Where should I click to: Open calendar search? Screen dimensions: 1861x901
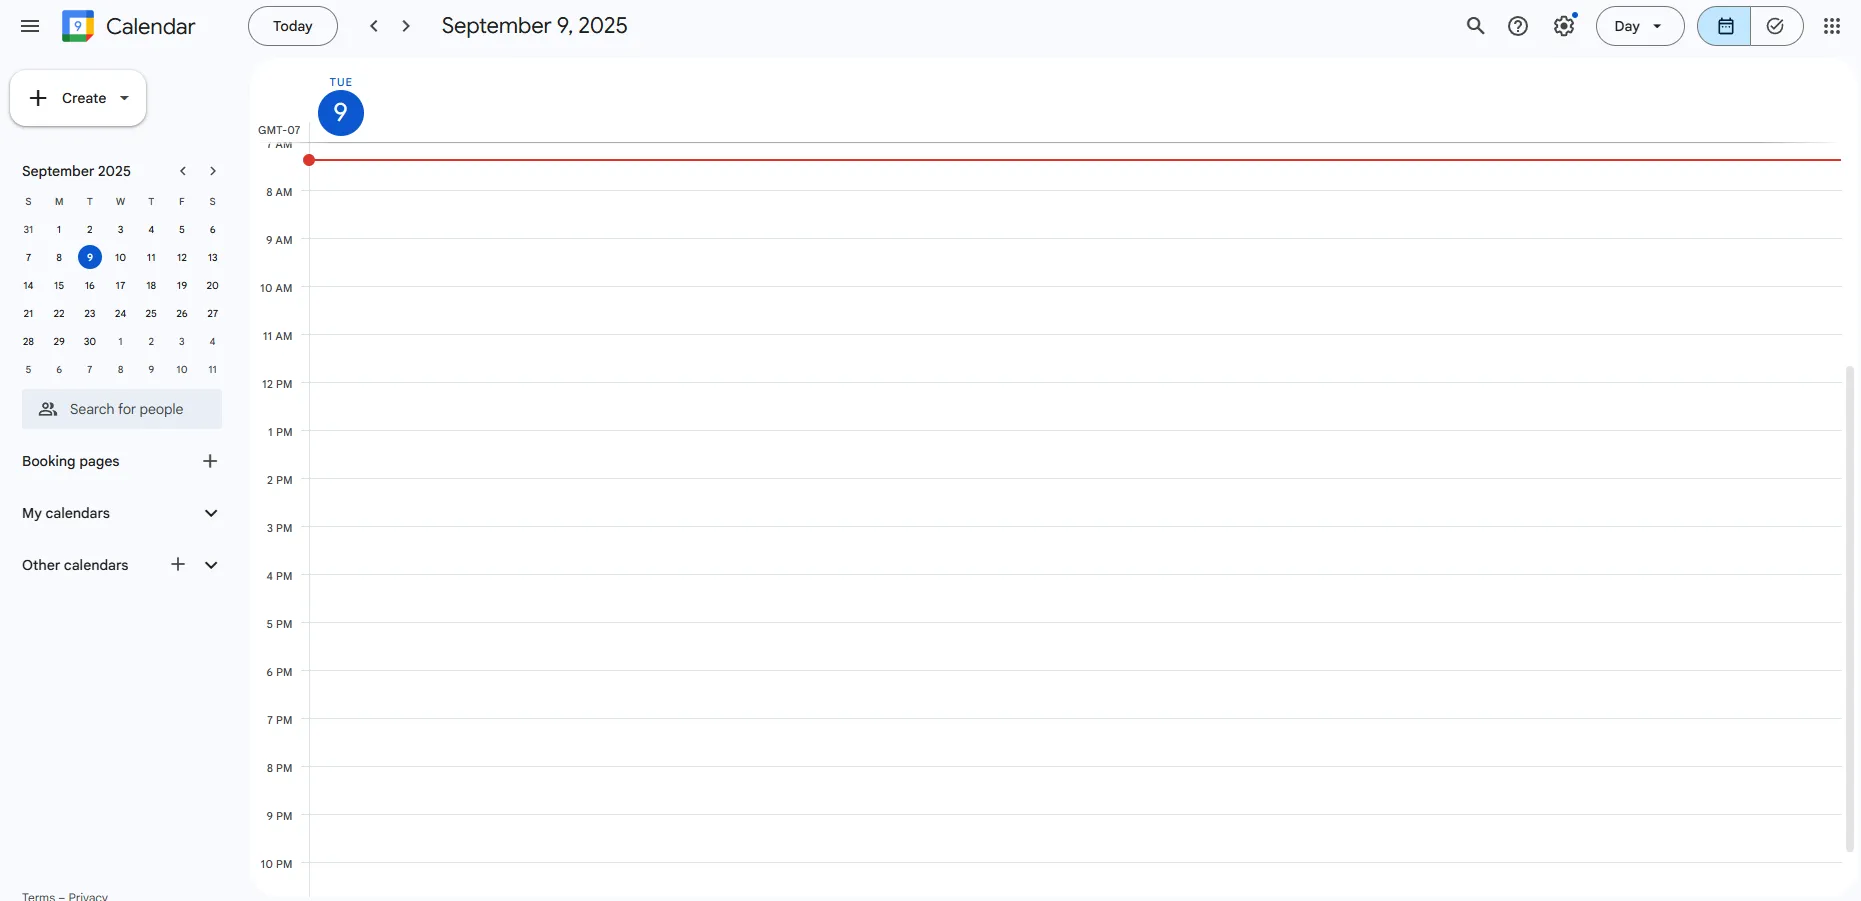pyautogui.click(x=1475, y=26)
